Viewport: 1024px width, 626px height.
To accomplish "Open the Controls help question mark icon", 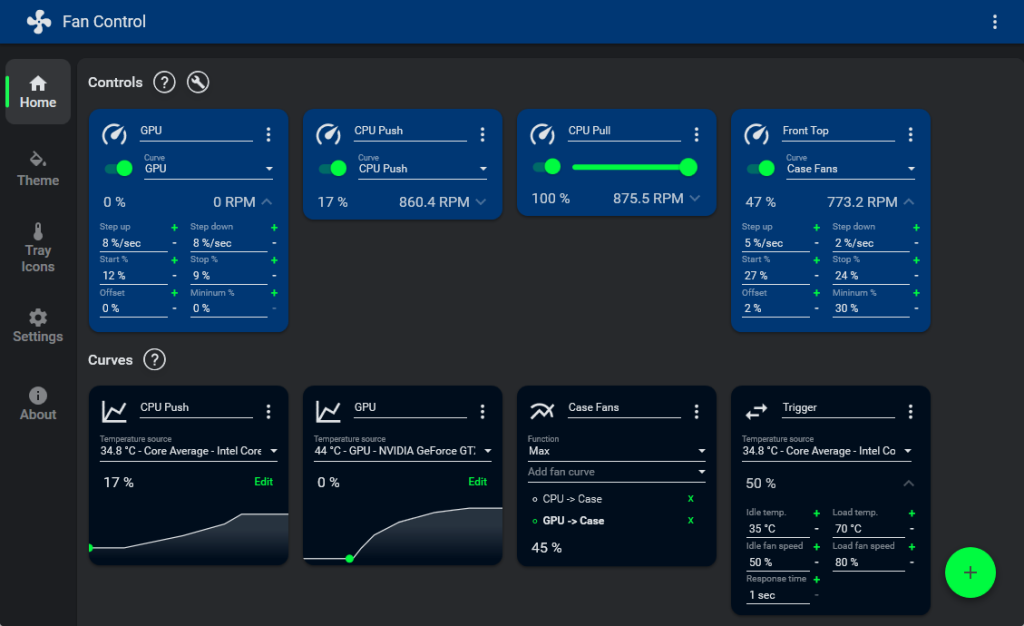I will point(164,82).
